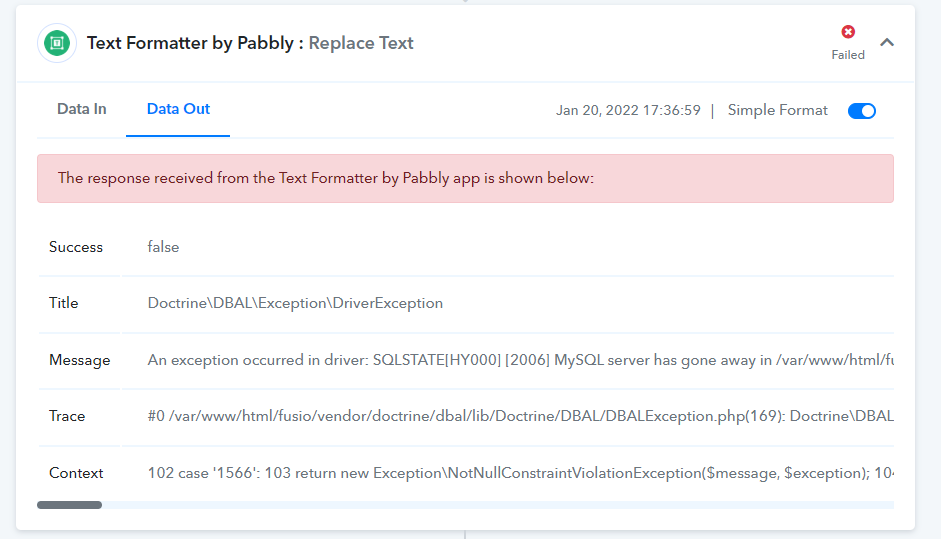Click the Title value DriverException text
This screenshot has width=941, height=539.
[295, 303]
